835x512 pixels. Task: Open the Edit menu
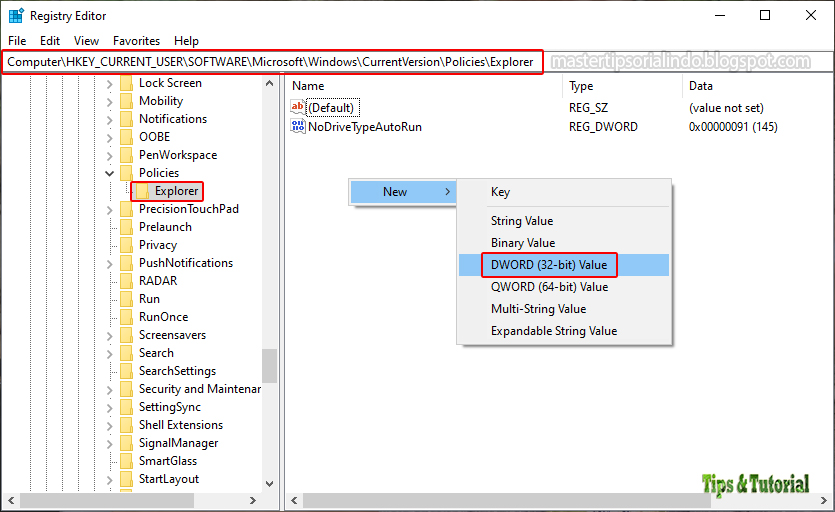click(50, 40)
